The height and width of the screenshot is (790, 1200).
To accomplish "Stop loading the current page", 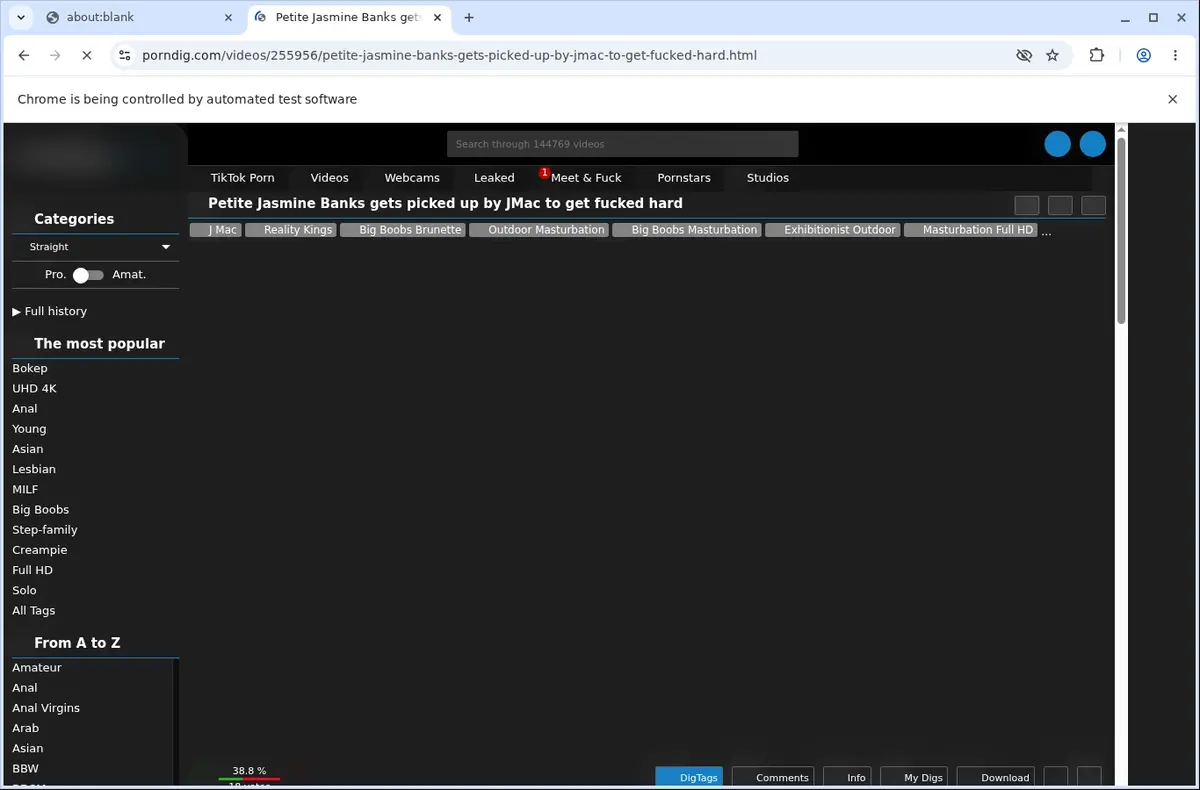I will point(86,56).
